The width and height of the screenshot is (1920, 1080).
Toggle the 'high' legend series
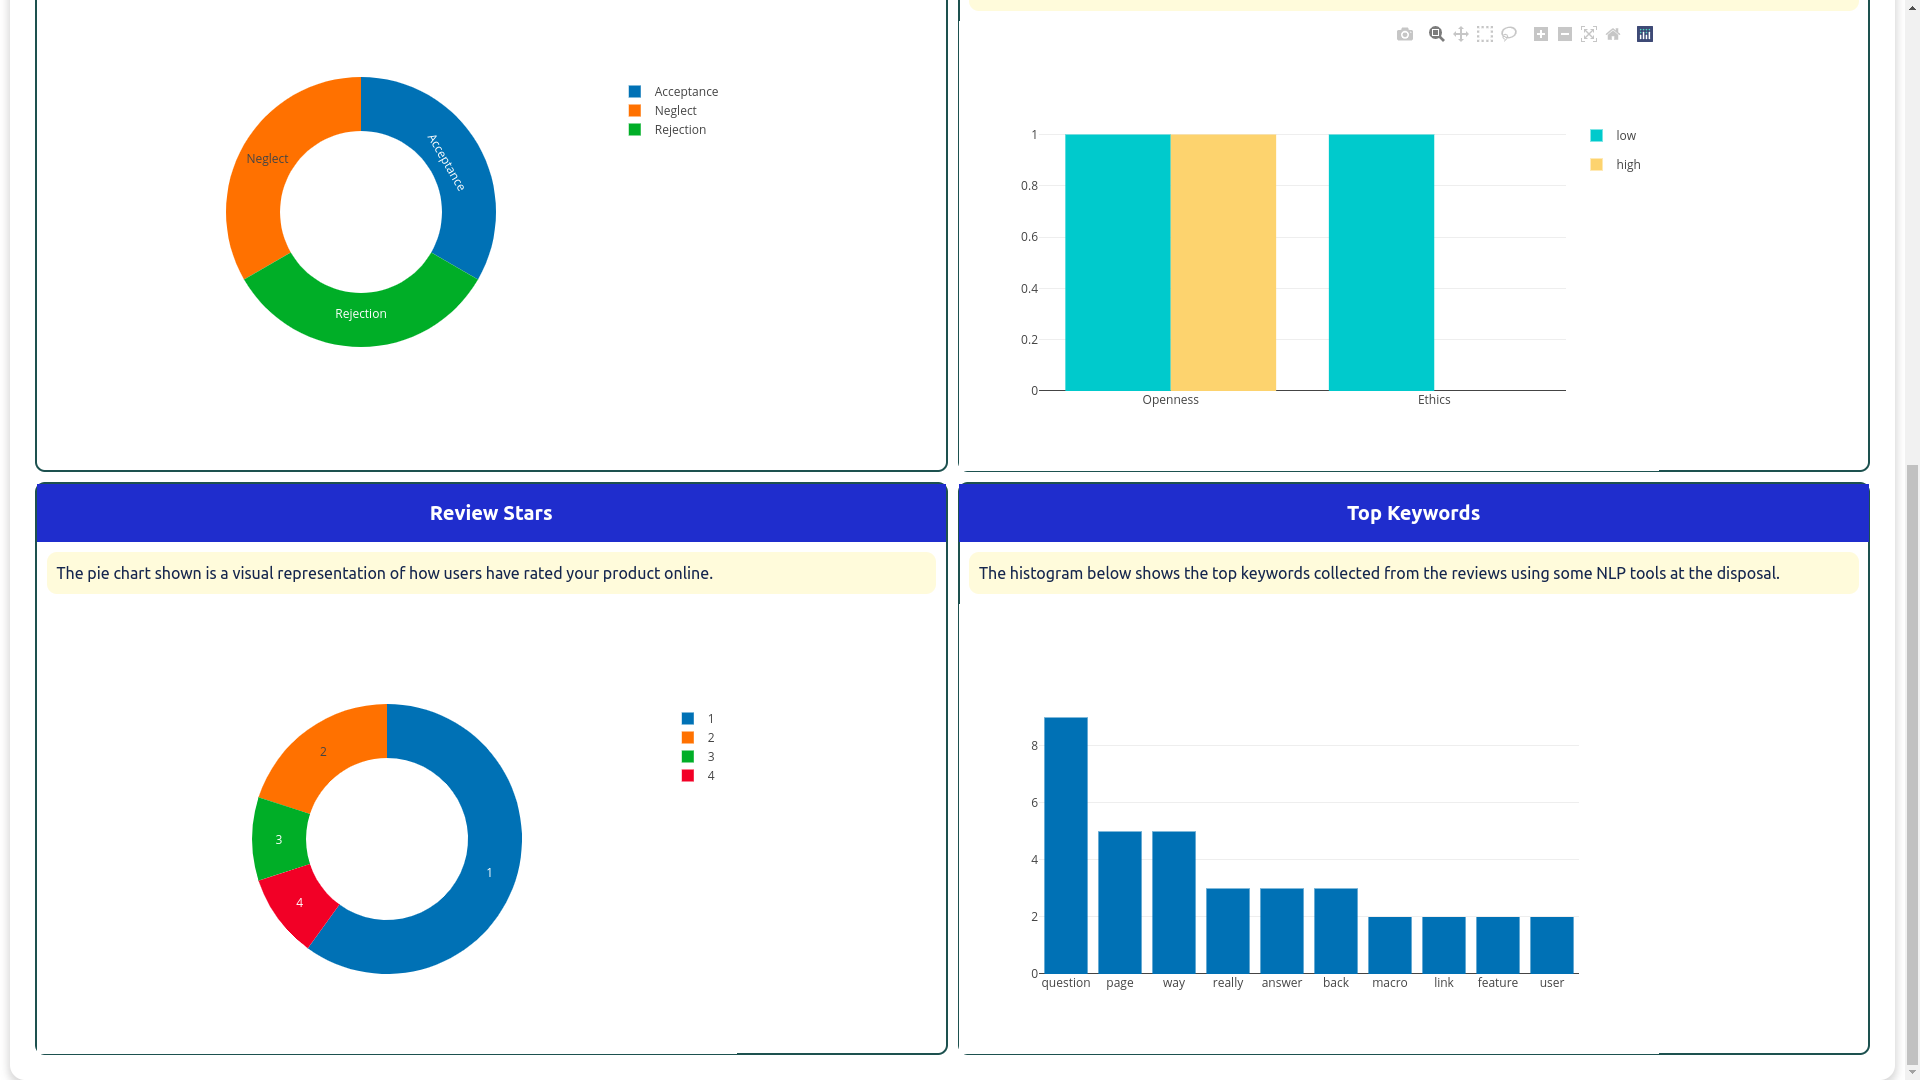(1627, 165)
